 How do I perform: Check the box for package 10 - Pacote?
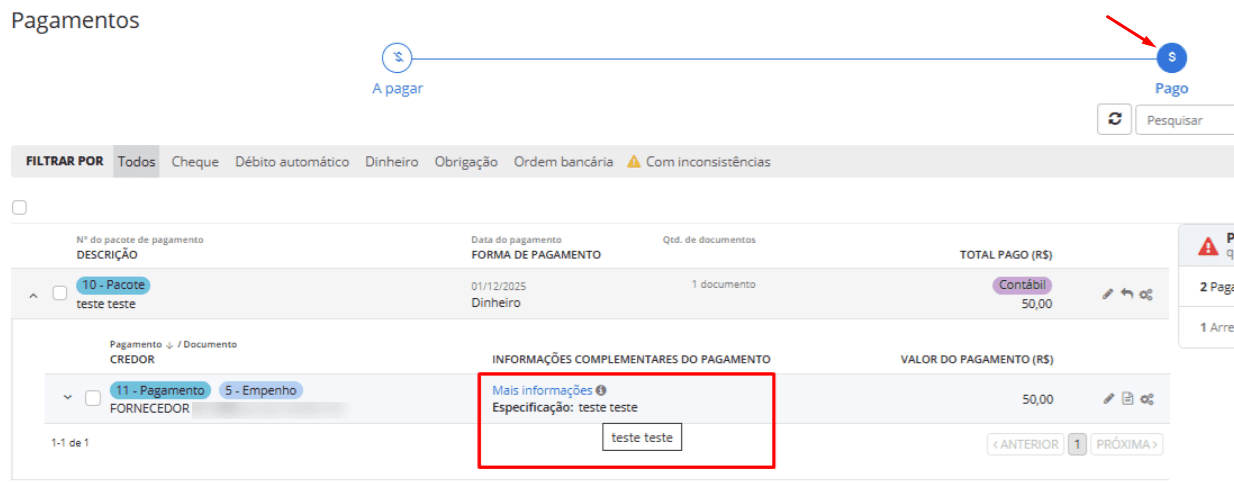[60, 293]
